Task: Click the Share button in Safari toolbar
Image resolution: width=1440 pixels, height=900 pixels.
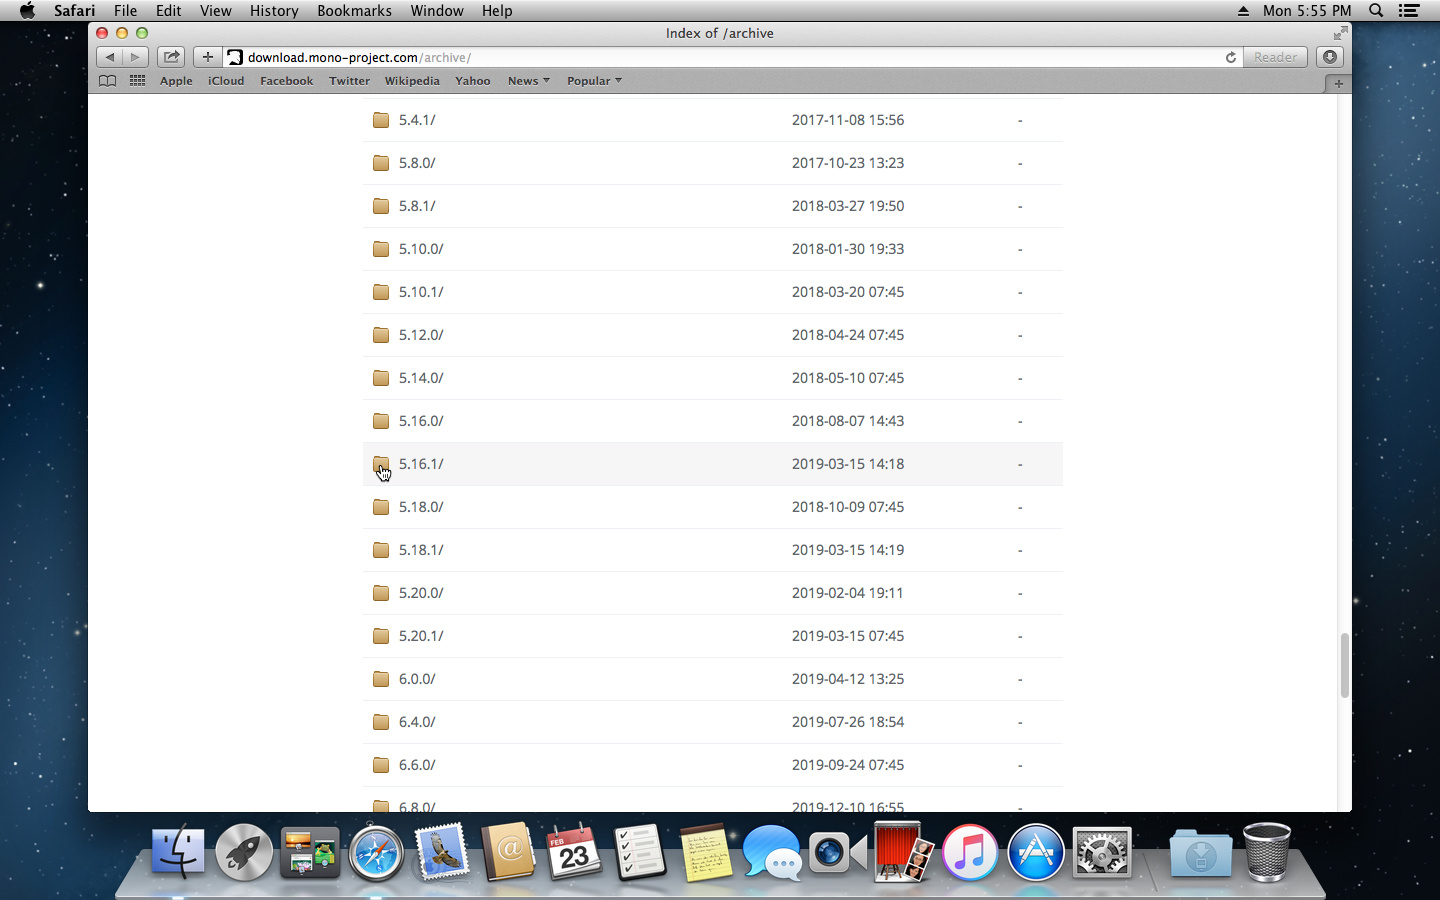Action: tap(171, 57)
